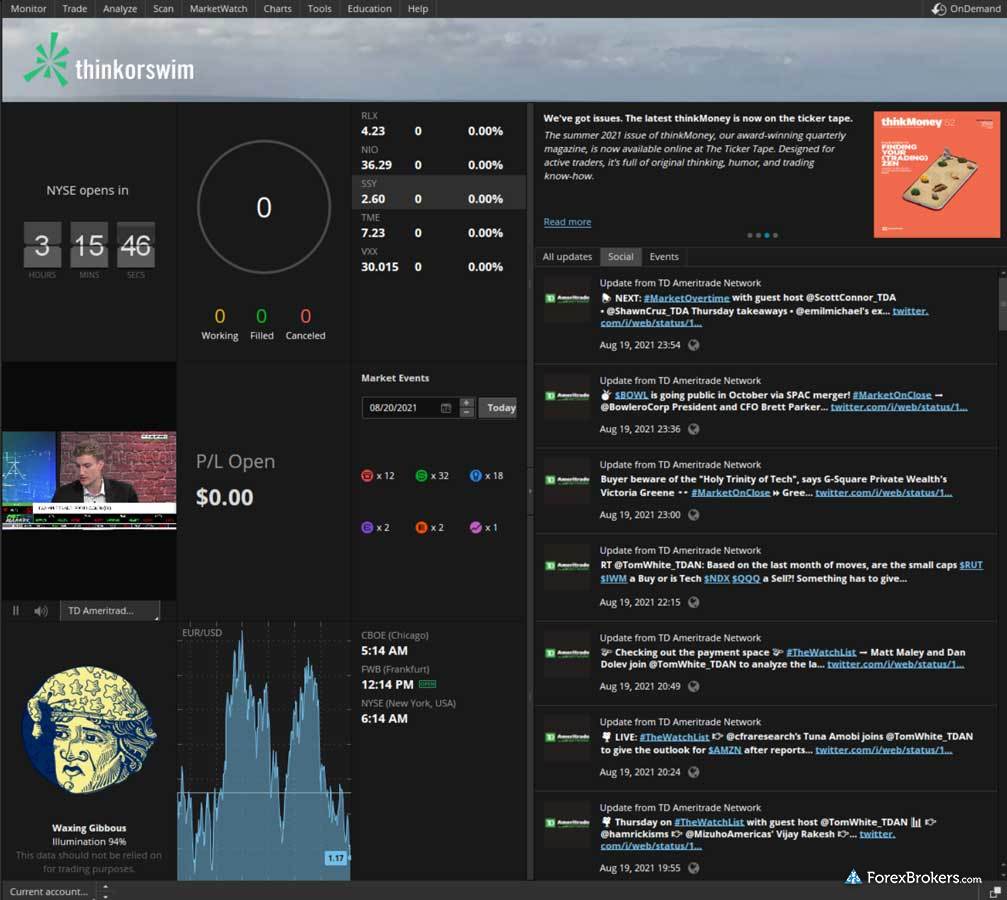Viewport: 1007px width, 900px height.
Task: Click the pink event icon marked x 1
Action: click(x=475, y=527)
